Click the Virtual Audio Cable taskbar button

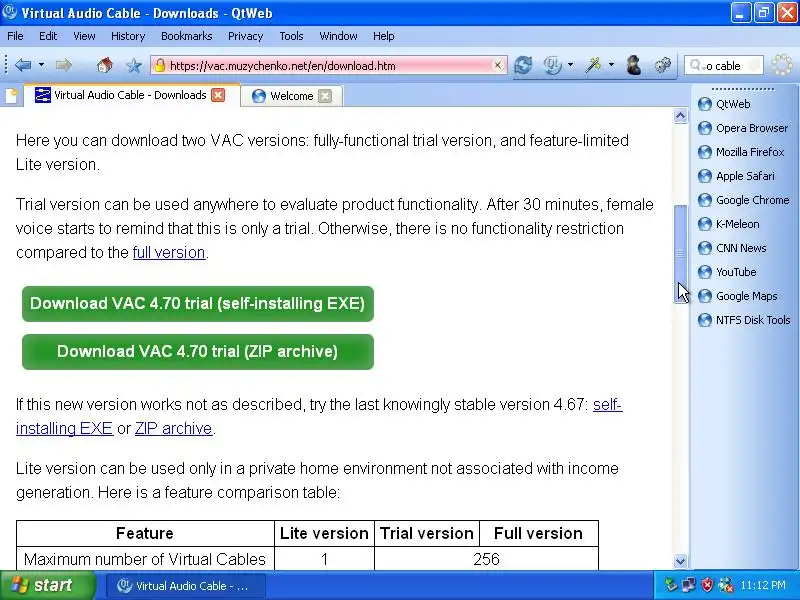click(186, 586)
